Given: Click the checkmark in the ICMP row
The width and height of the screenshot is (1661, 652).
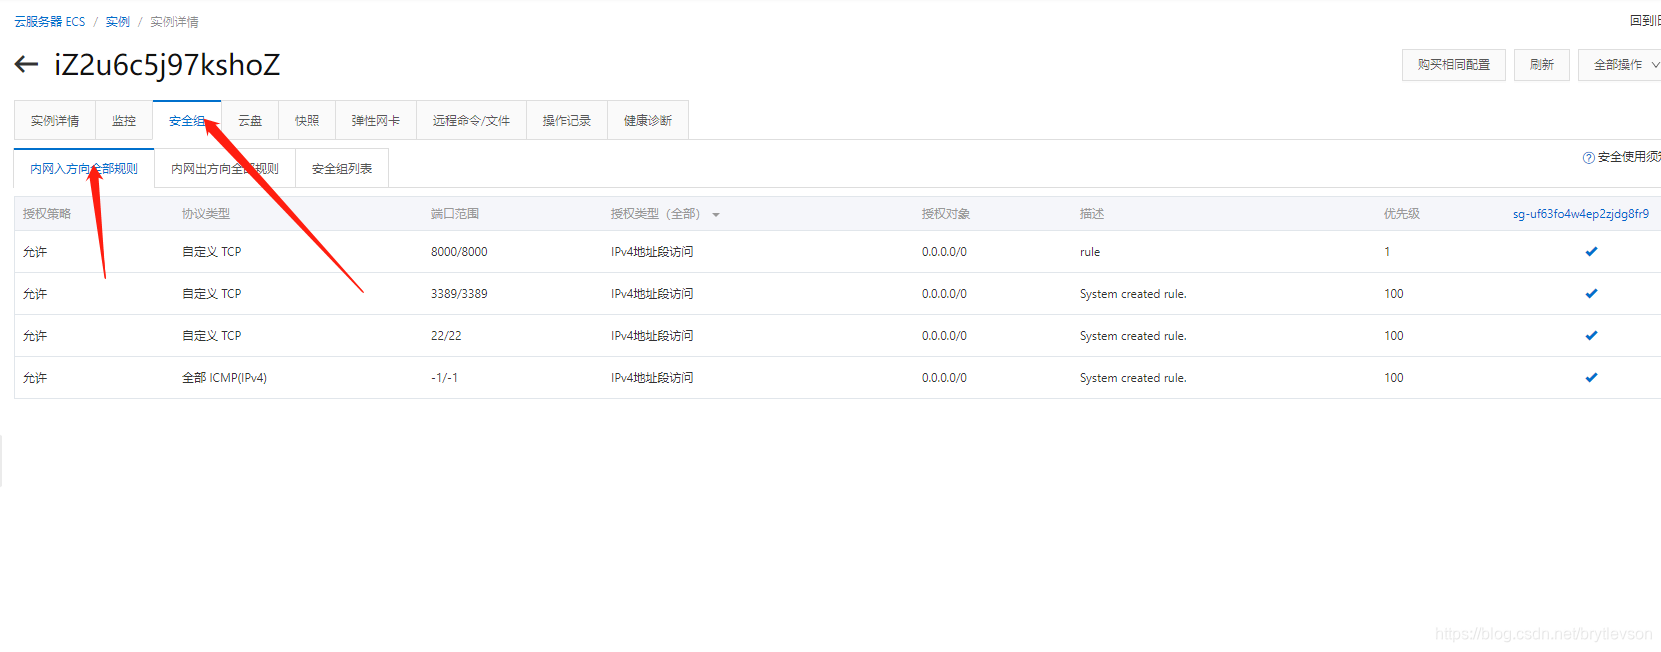Looking at the screenshot, I should tap(1591, 378).
